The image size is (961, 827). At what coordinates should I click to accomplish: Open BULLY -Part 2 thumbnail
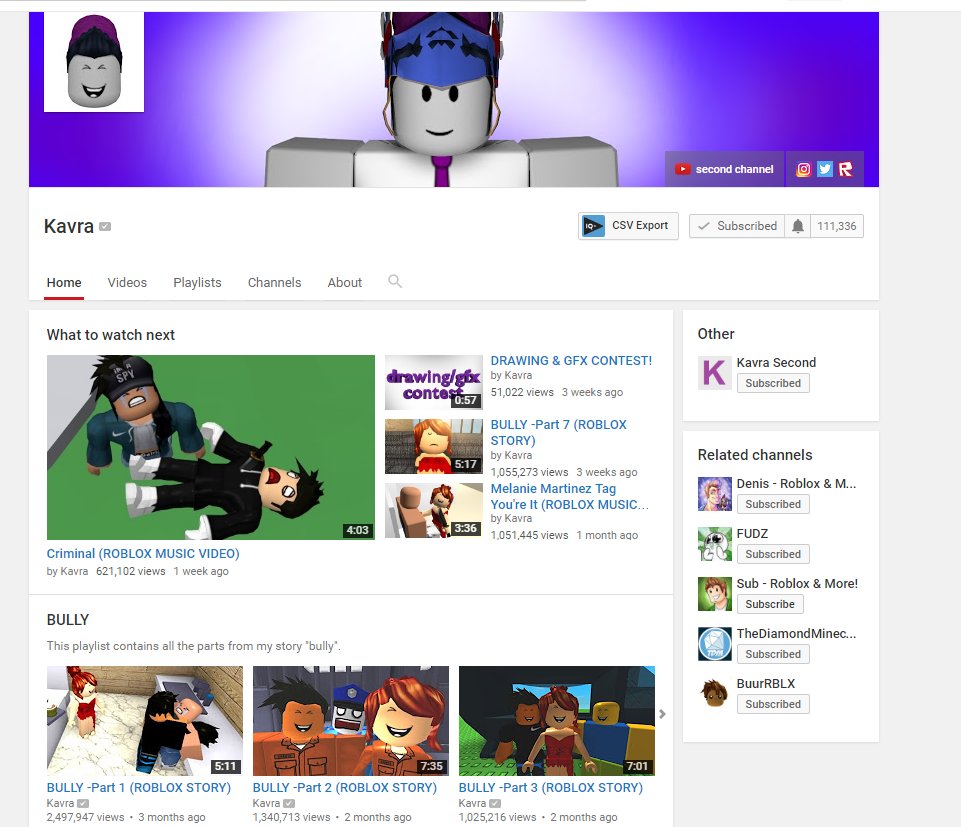point(351,721)
